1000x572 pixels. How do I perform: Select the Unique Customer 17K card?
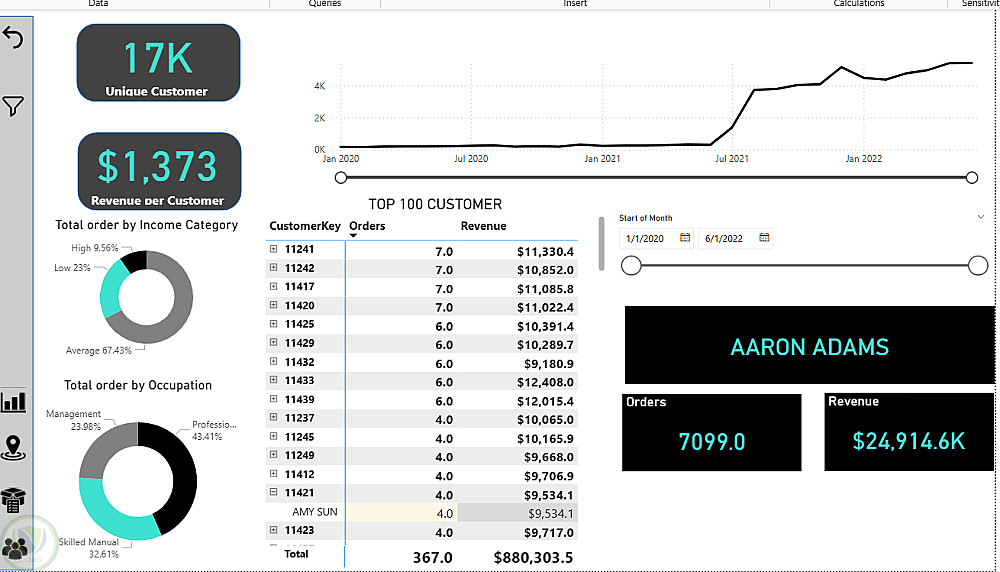tap(158, 62)
